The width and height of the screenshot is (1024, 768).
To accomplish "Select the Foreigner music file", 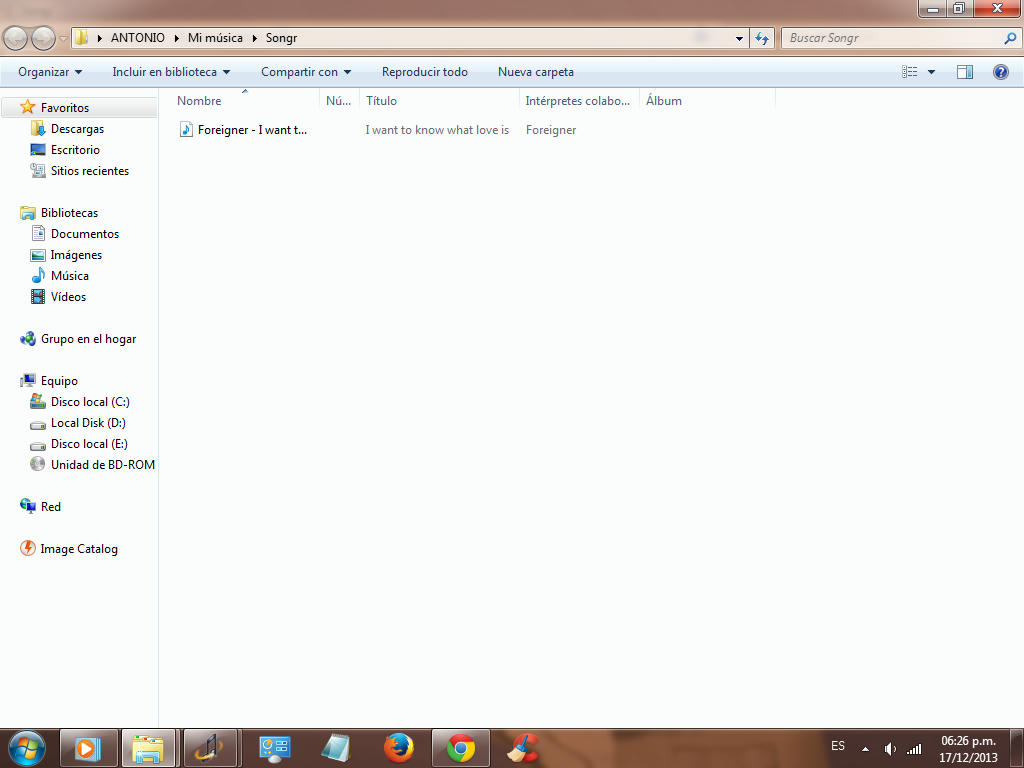I will (252, 130).
